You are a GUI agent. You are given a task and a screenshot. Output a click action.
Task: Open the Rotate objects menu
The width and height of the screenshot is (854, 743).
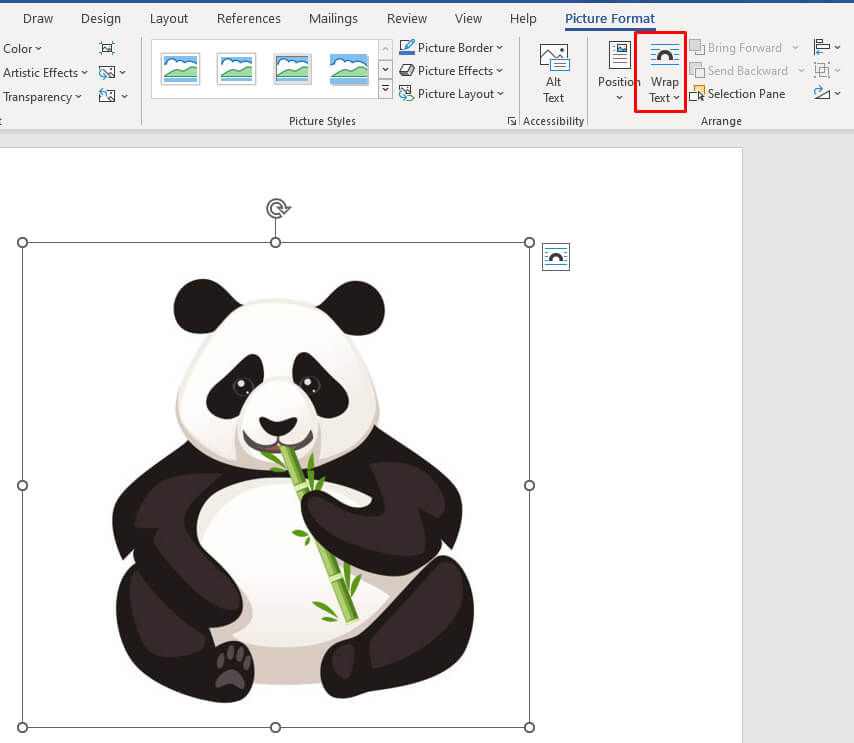[826, 93]
